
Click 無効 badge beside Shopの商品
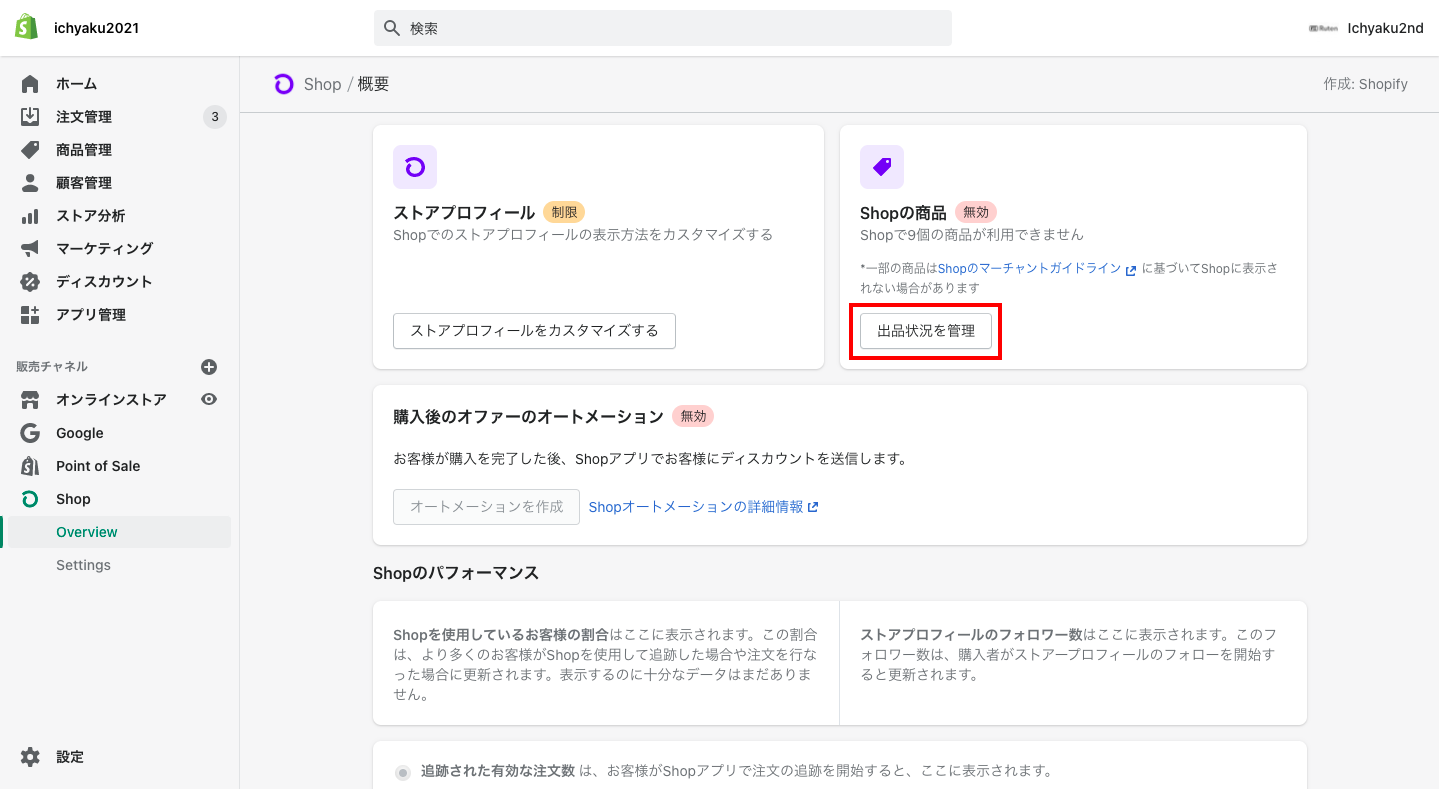(x=976, y=212)
